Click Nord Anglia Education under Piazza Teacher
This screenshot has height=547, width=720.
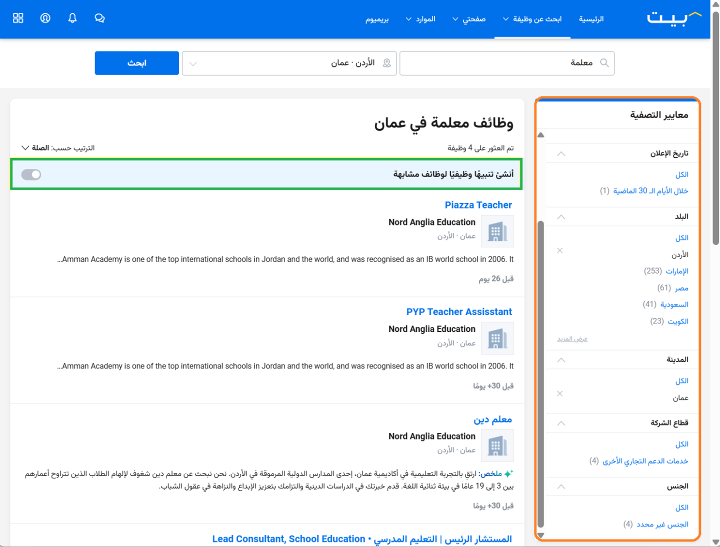[432, 222]
